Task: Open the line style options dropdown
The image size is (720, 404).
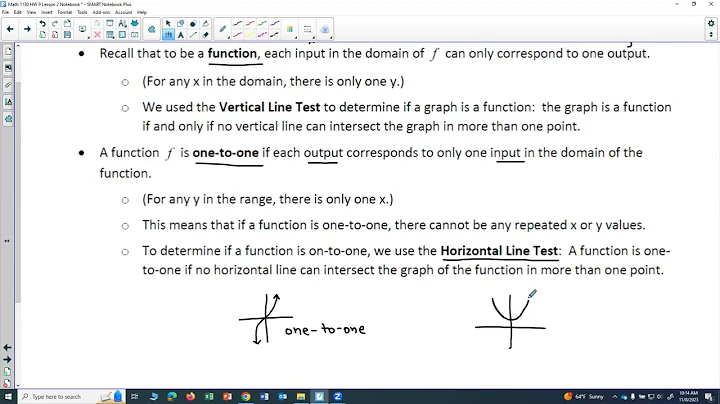Action: point(307,29)
